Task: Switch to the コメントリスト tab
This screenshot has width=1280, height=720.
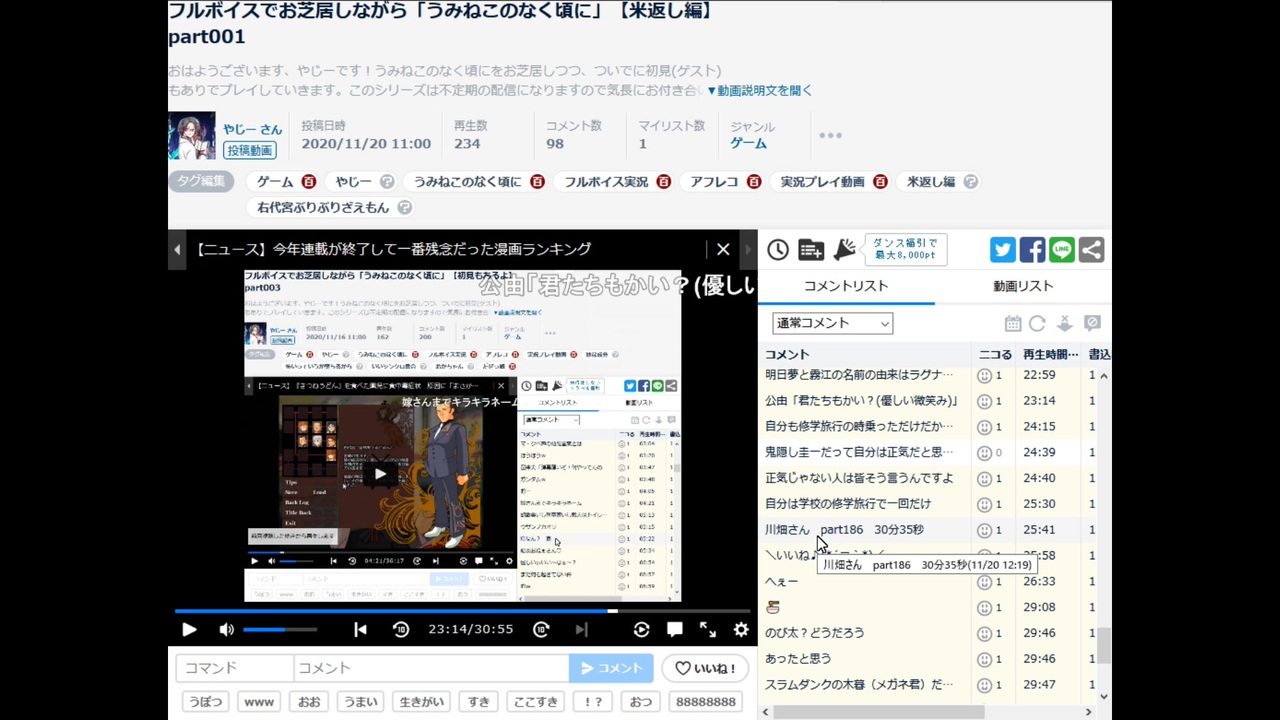Action: (846, 286)
